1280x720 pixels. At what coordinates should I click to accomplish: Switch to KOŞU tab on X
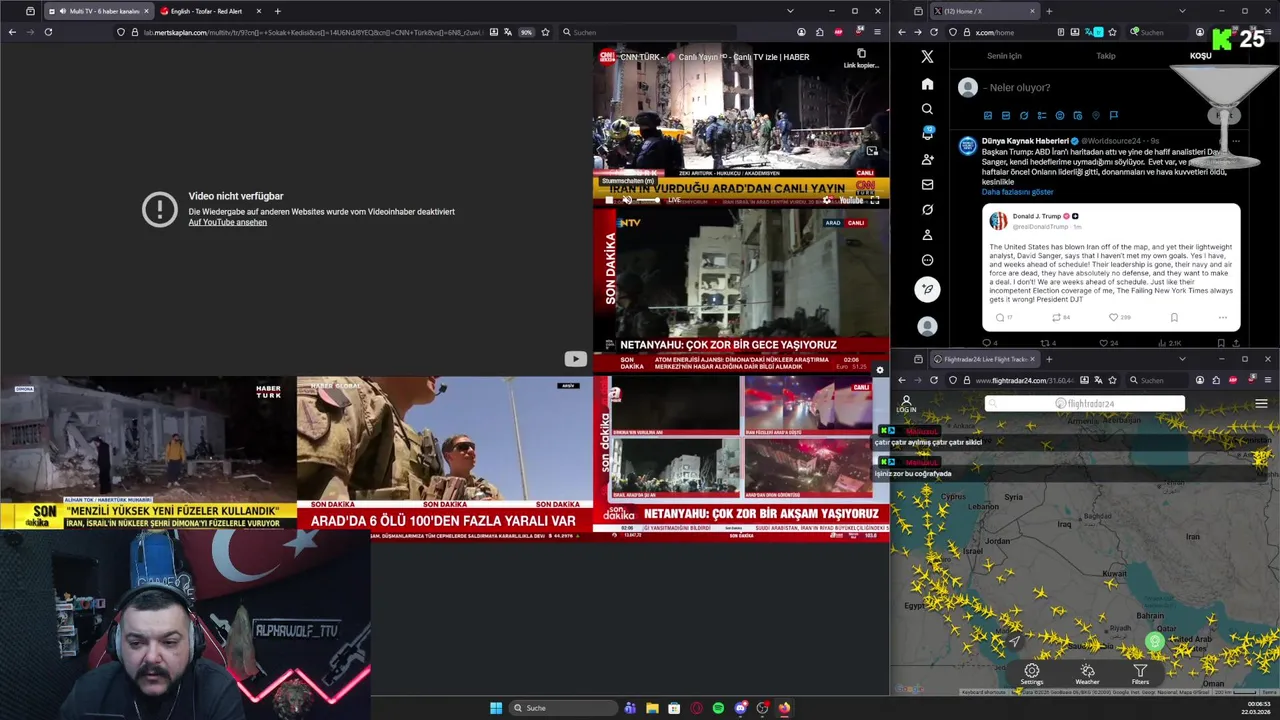(x=1200, y=56)
